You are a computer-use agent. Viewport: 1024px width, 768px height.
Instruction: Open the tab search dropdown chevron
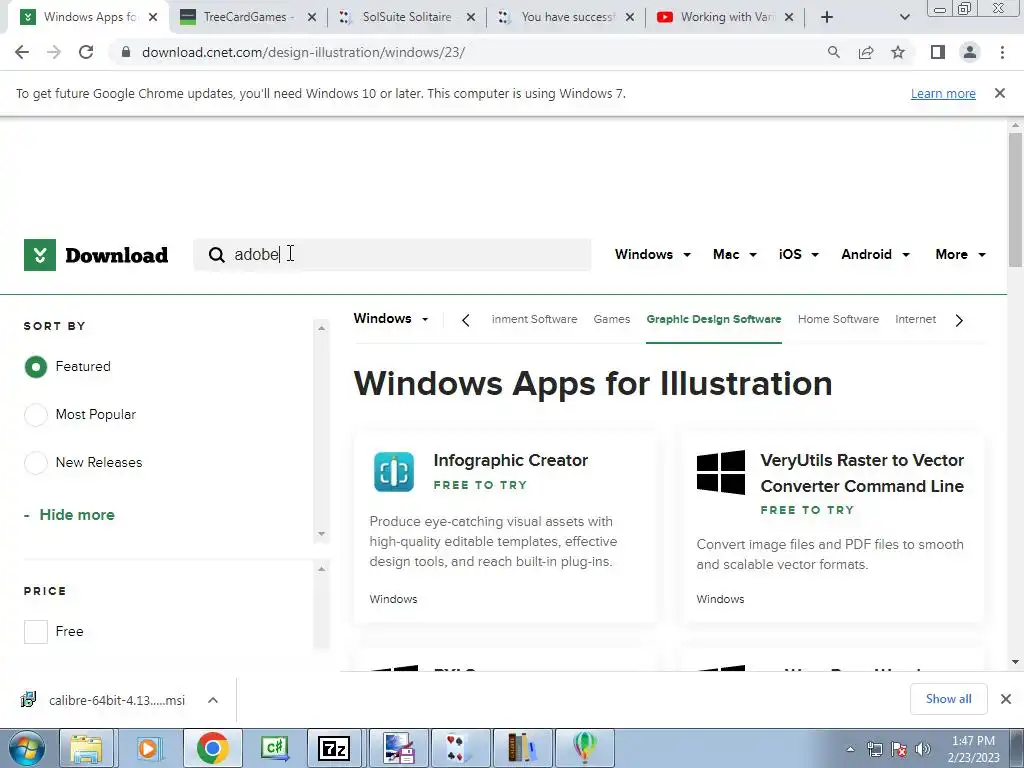904,17
